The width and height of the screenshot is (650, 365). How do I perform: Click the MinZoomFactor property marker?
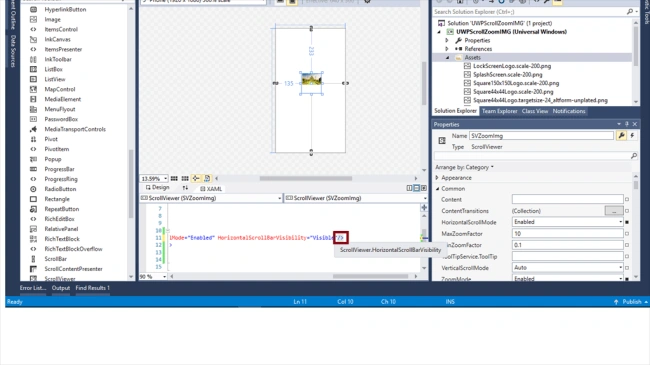(627, 245)
